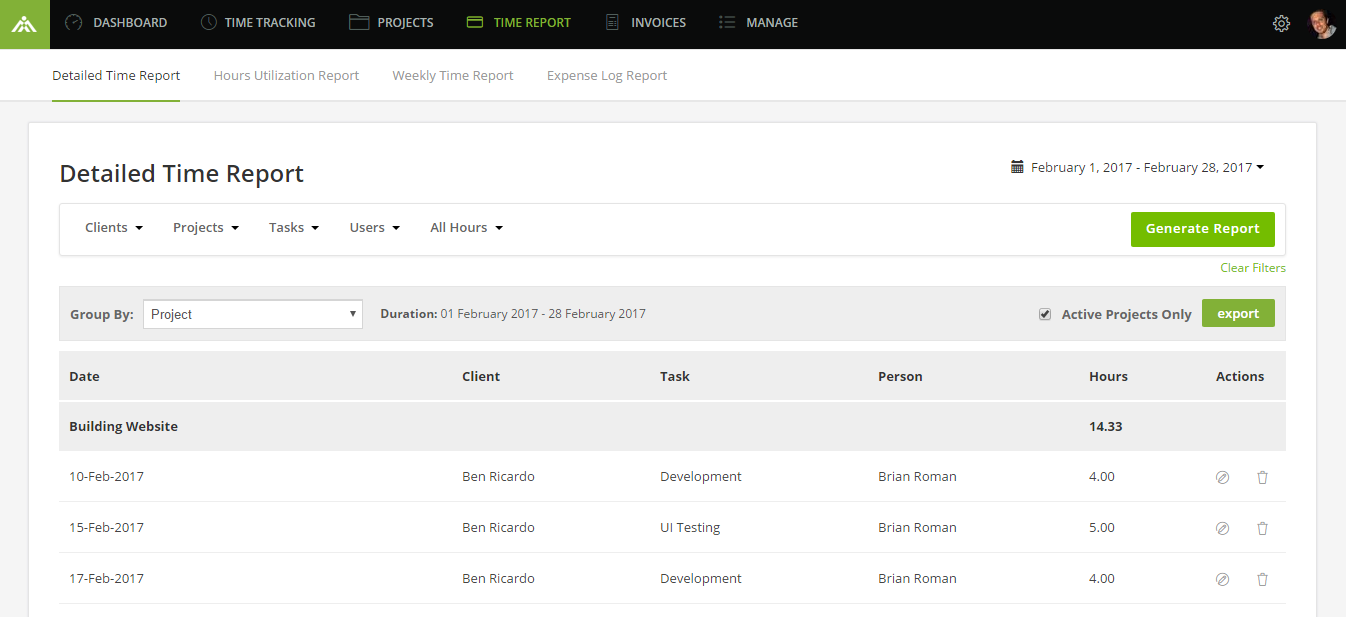
Task: Open the Group By Project select box
Action: pos(253,314)
